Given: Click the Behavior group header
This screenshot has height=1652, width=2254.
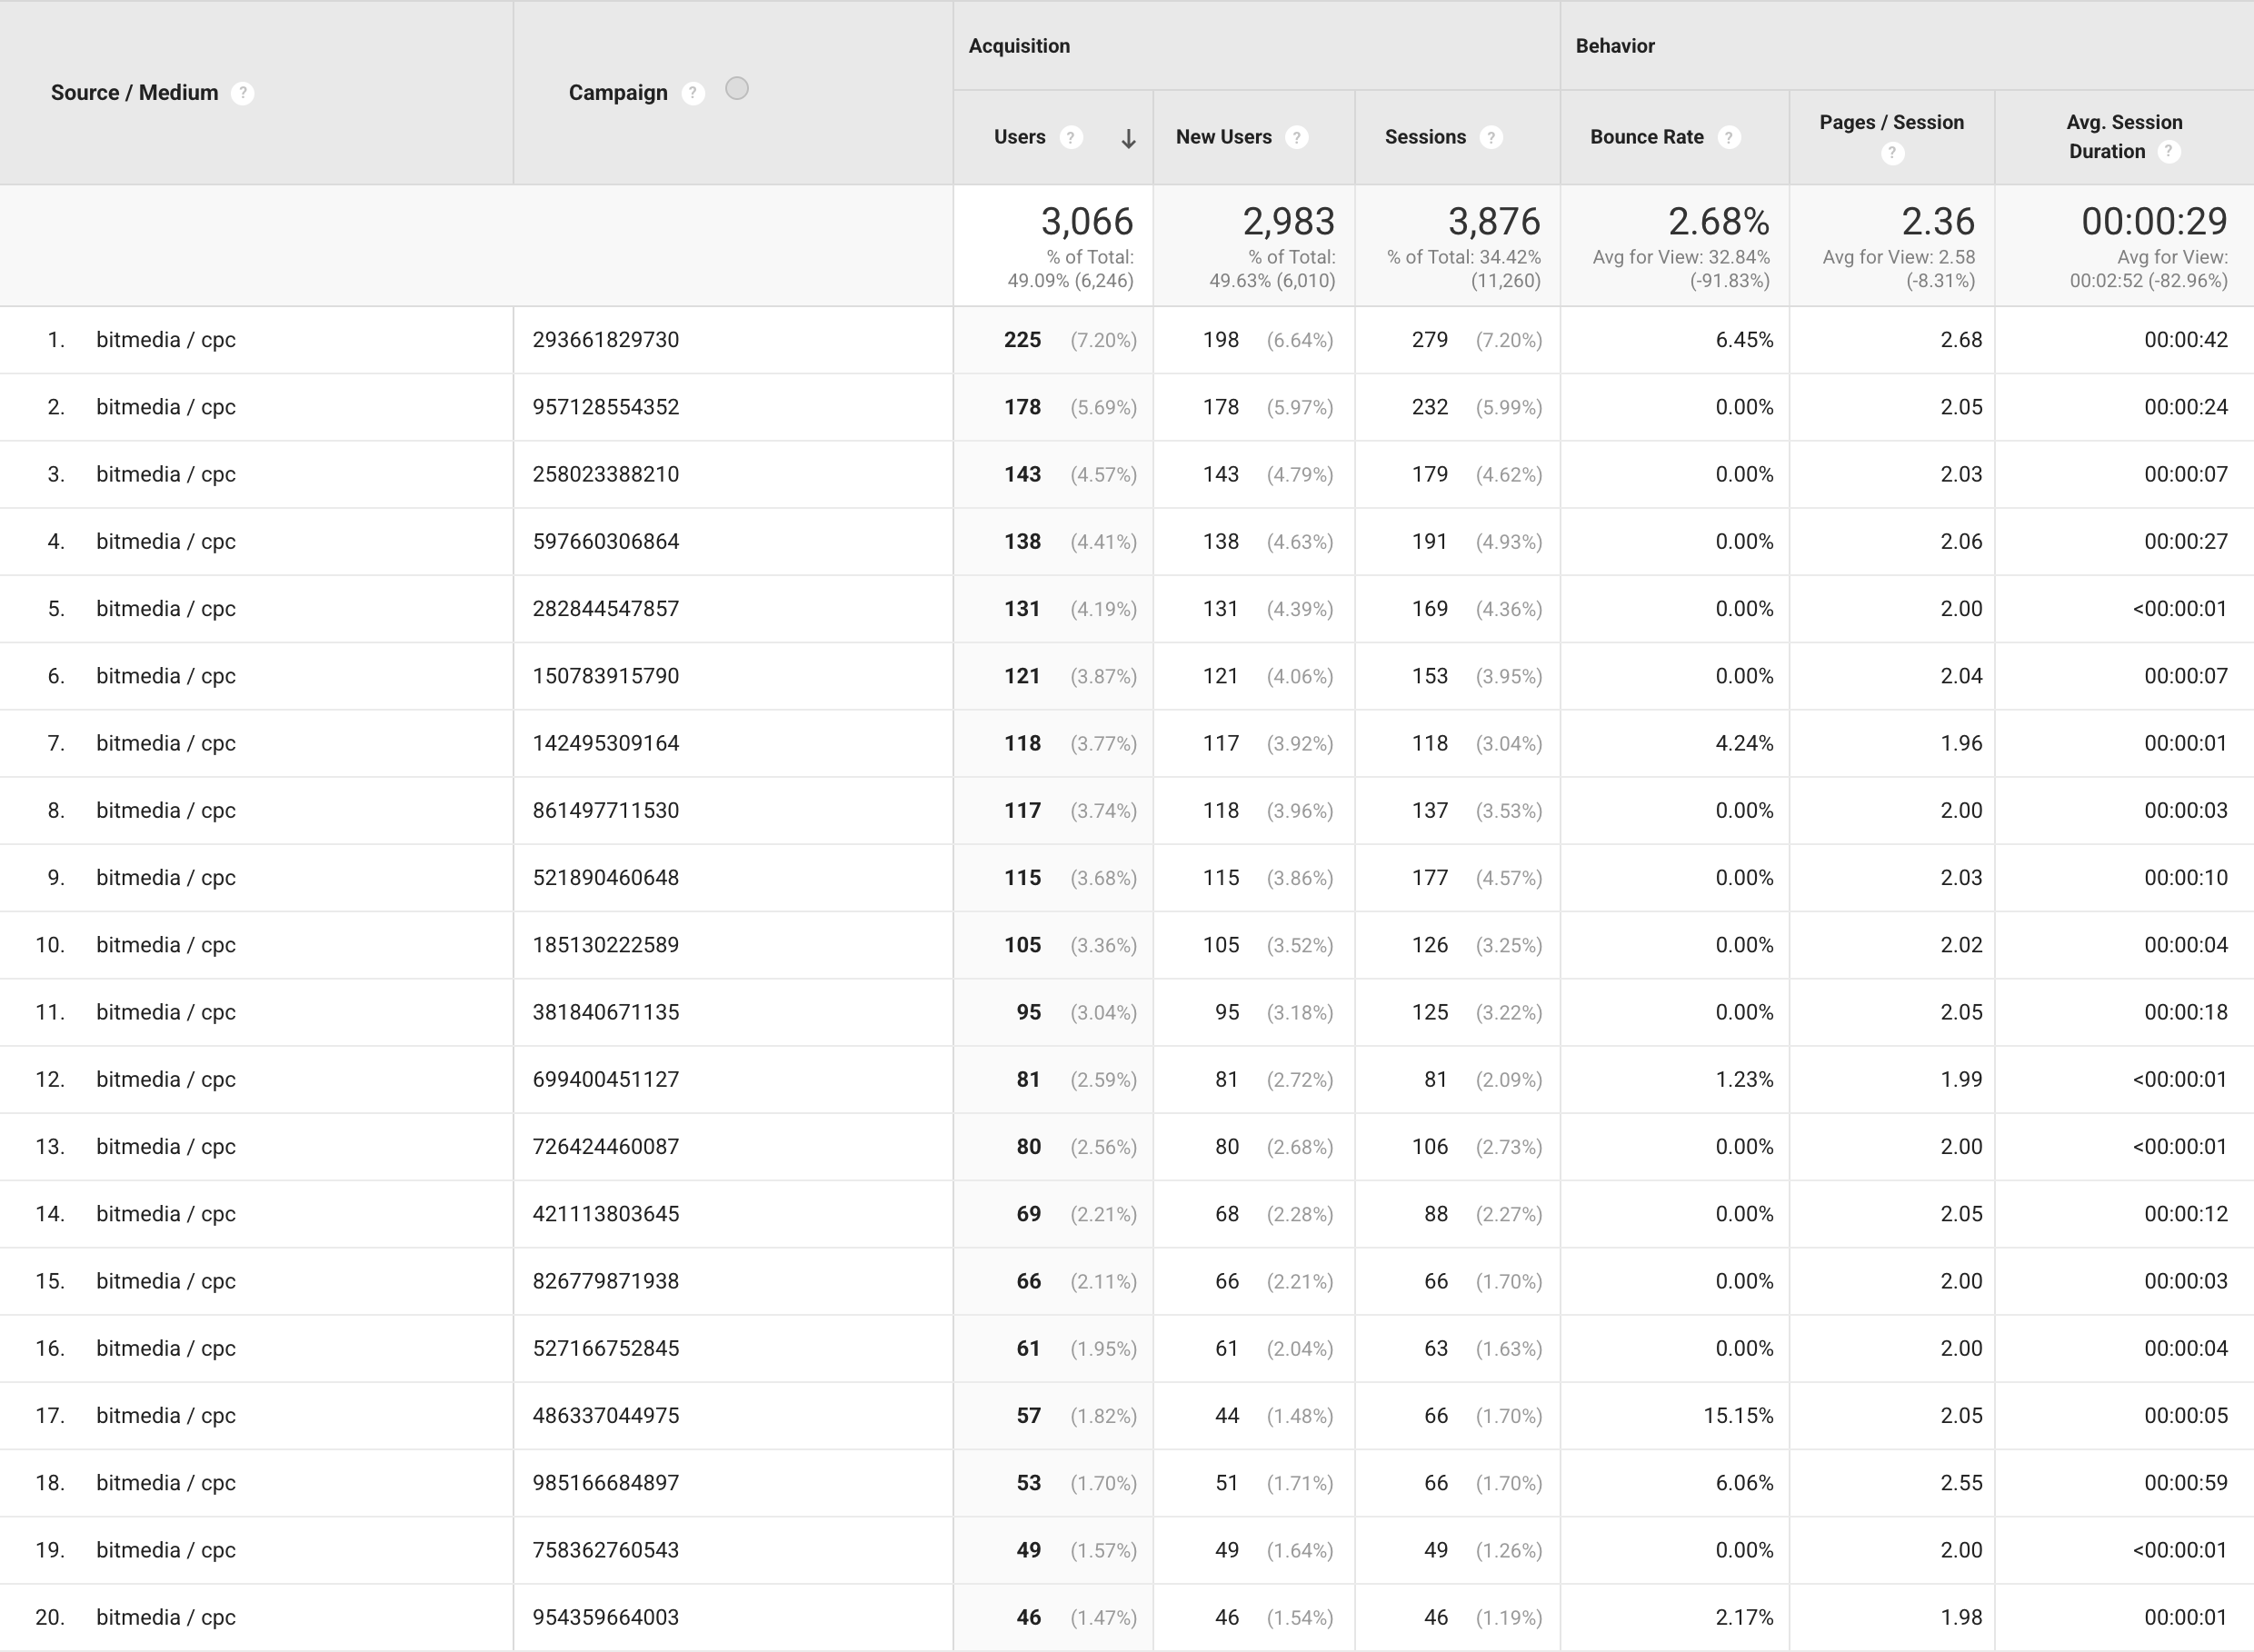Looking at the screenshot, I should 1615,46.
